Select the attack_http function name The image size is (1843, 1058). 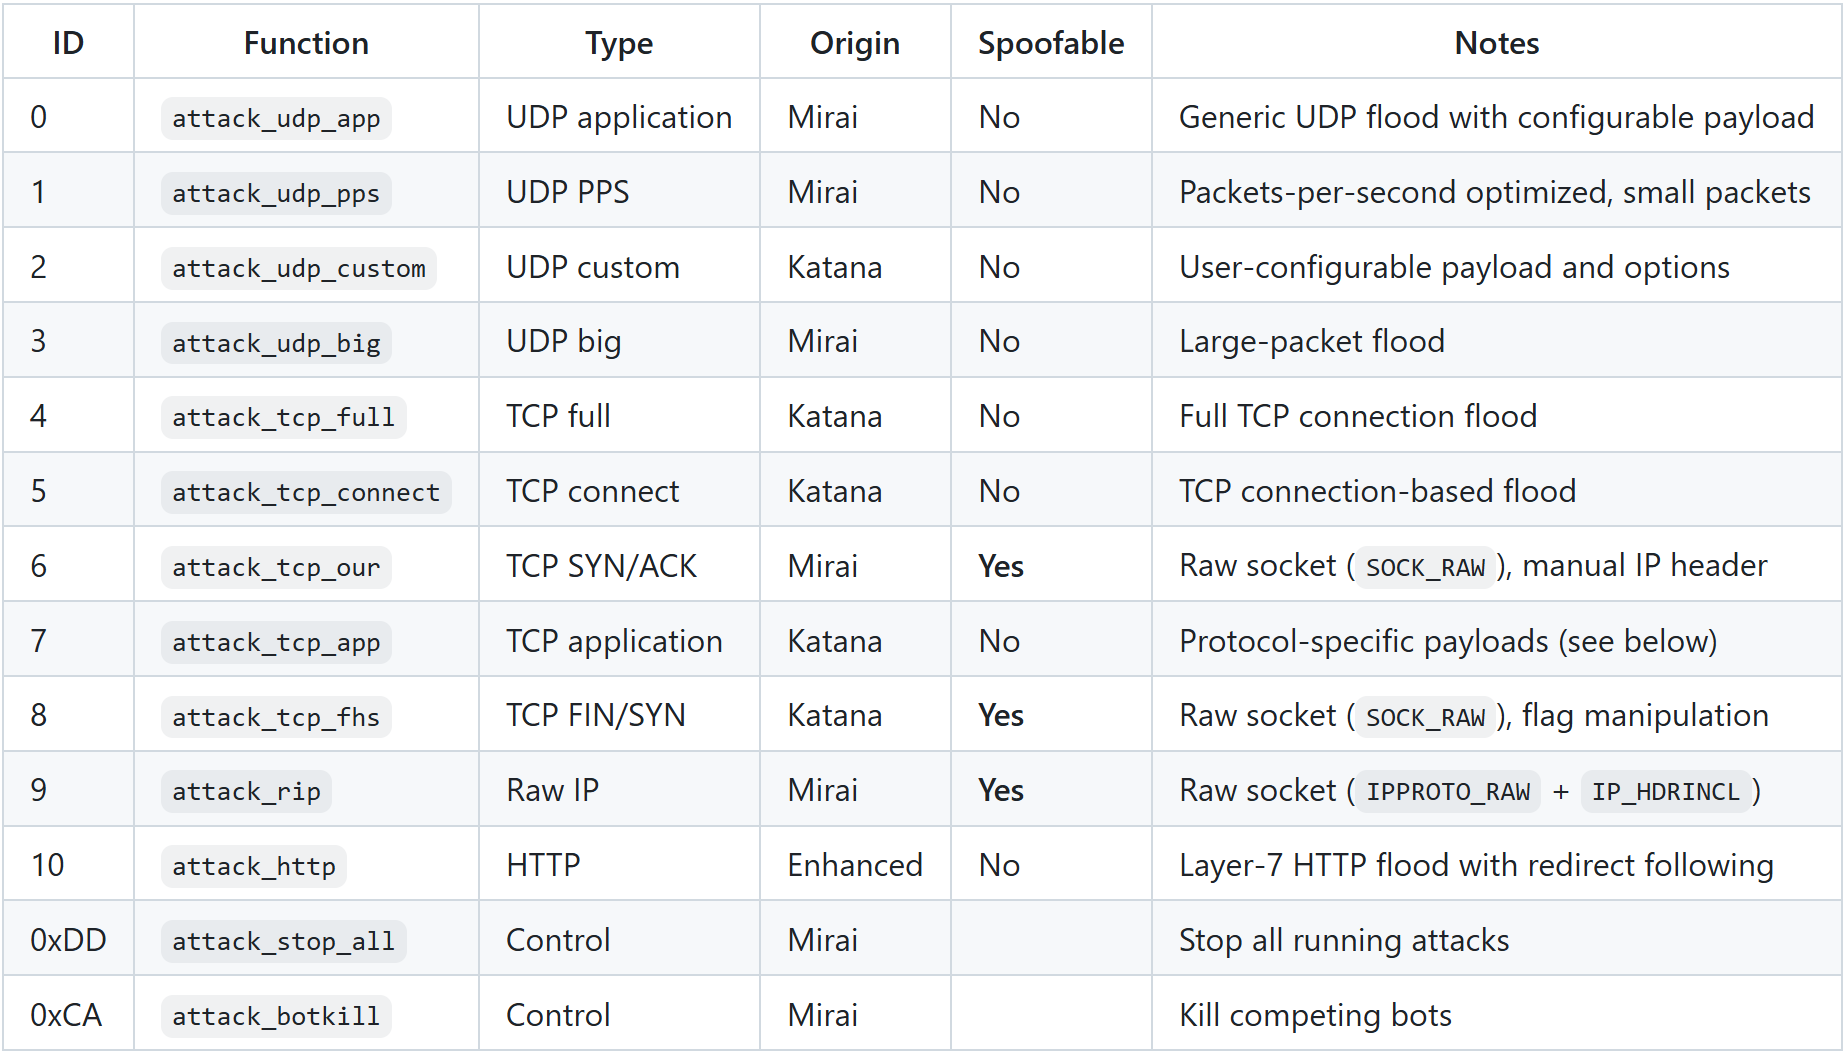coord(253,866)
